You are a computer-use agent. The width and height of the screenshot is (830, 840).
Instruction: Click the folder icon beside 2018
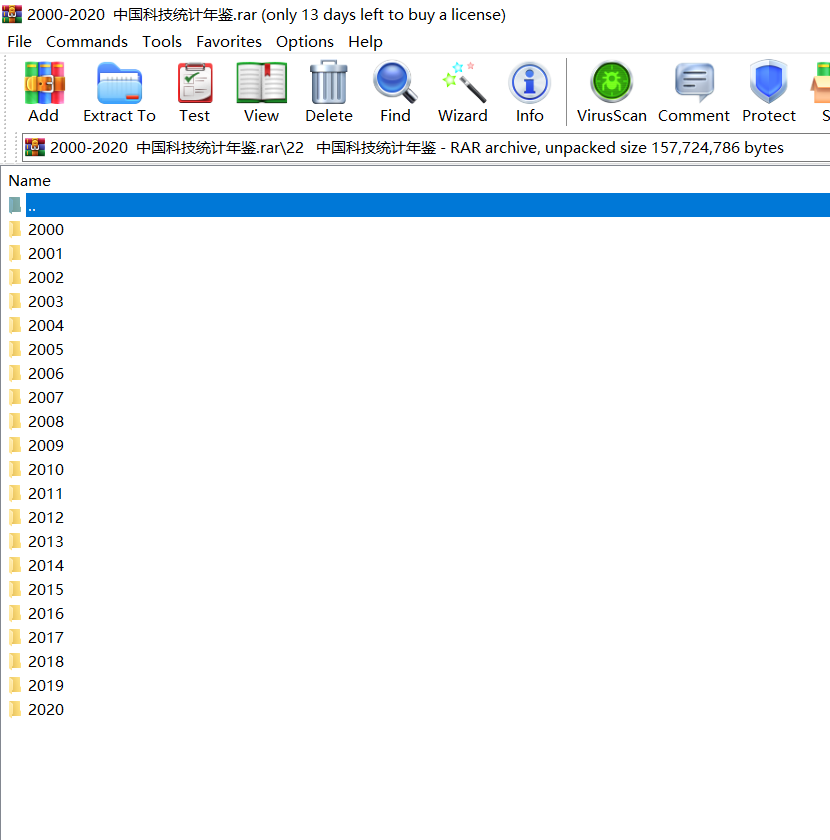[15, 662]
